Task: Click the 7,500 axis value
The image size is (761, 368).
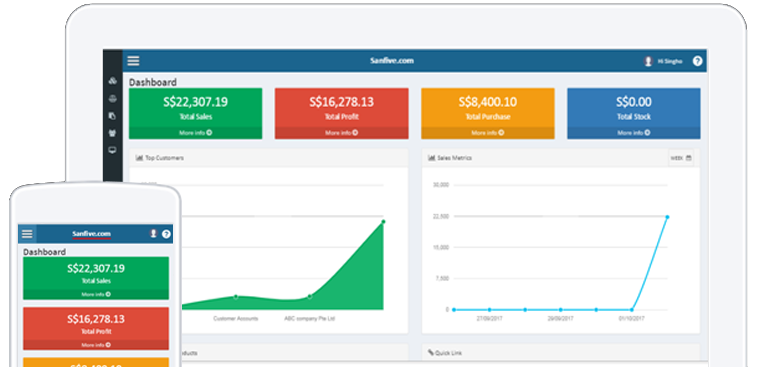Action: [442, 279]
